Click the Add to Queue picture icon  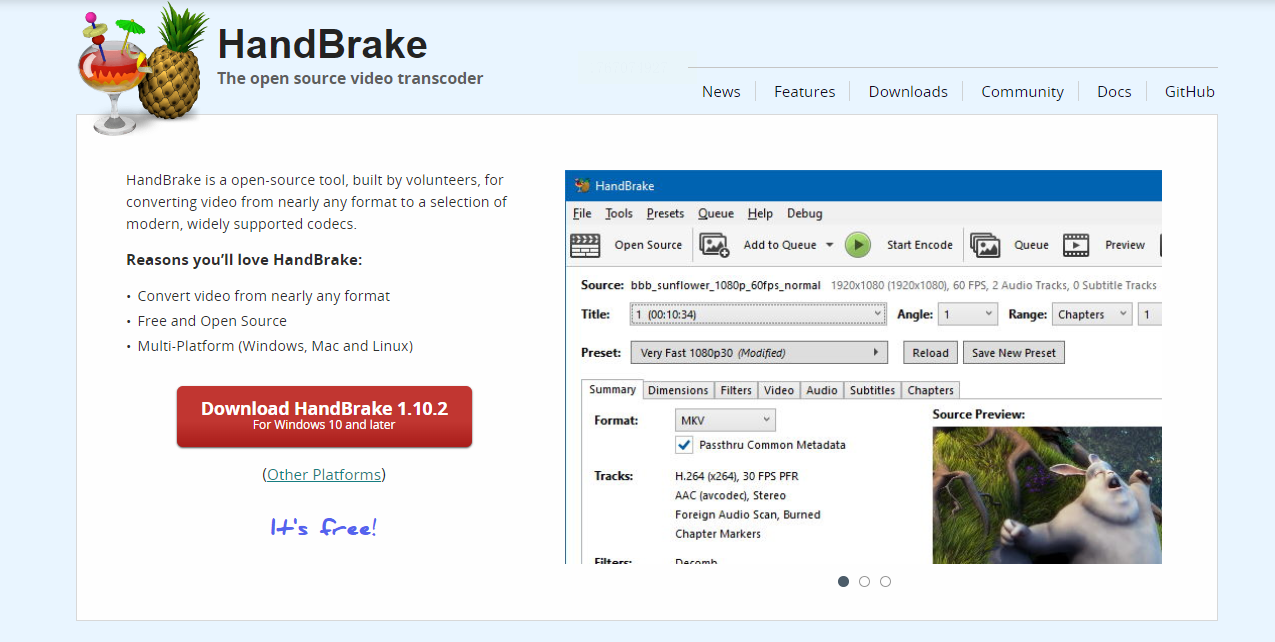(714, 245)
